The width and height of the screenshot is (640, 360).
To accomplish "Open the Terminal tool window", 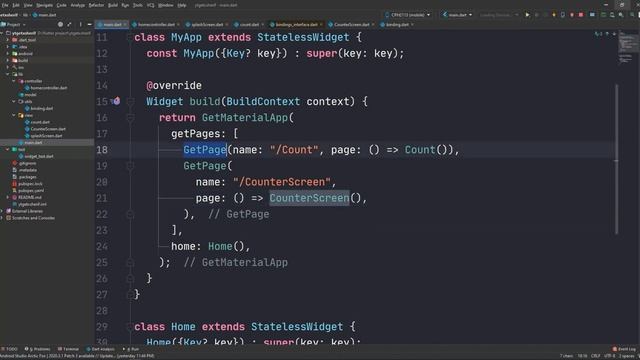I will (68, 349).
